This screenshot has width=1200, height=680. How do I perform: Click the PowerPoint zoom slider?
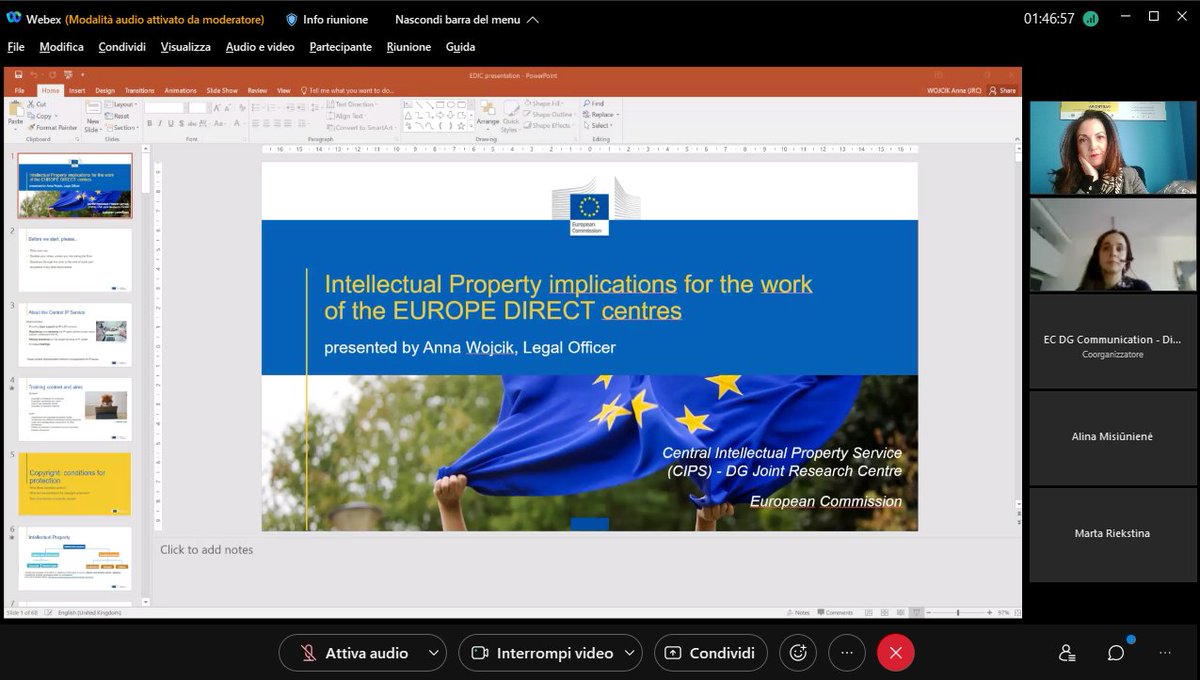[957, 612]
